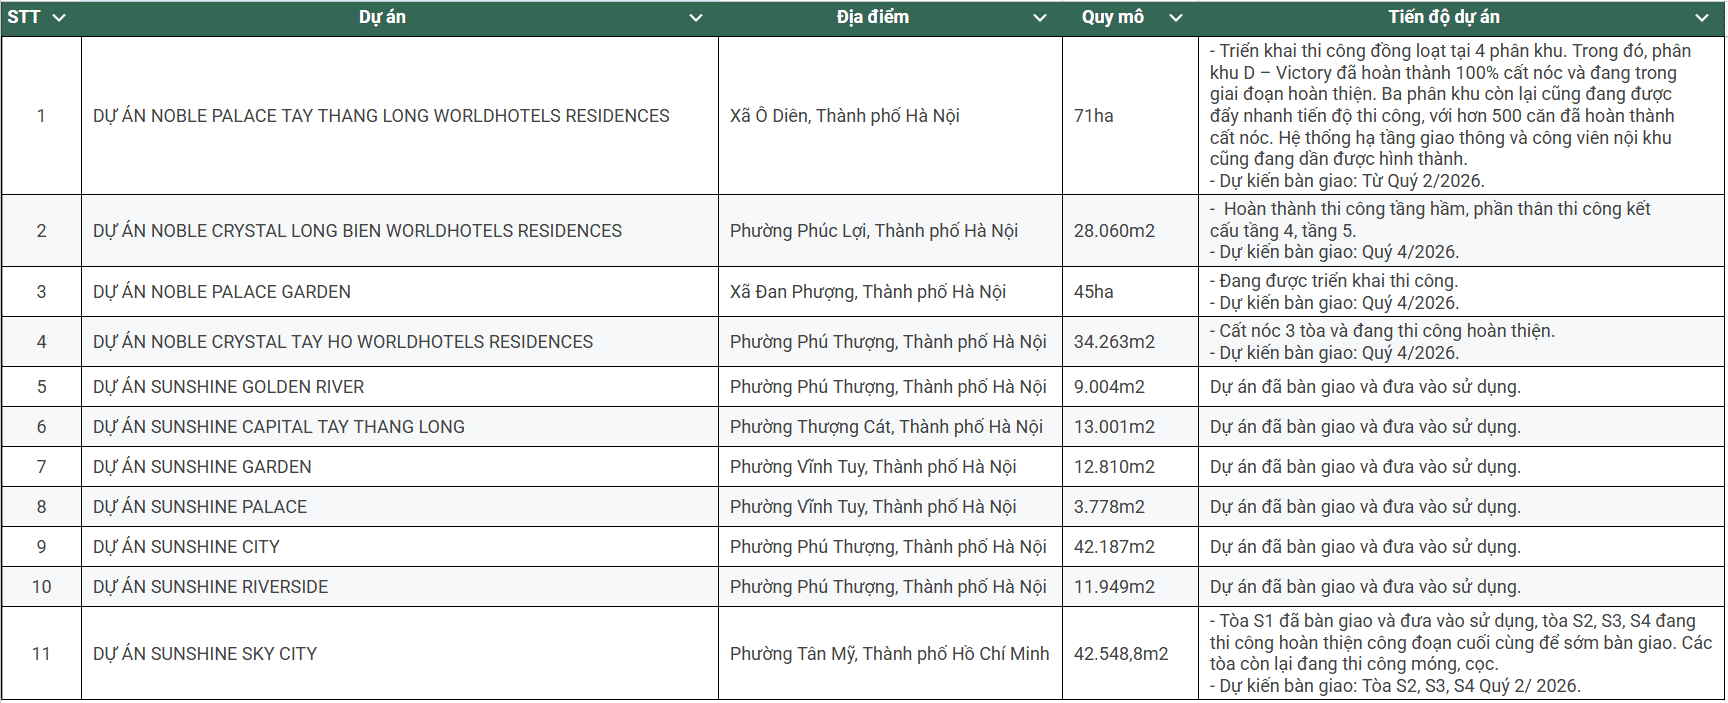Click cell DỰ ÁN SUNSHINE PALACE
The width and height of the screenshot is (1728, 703).
[x=400, y=507]
